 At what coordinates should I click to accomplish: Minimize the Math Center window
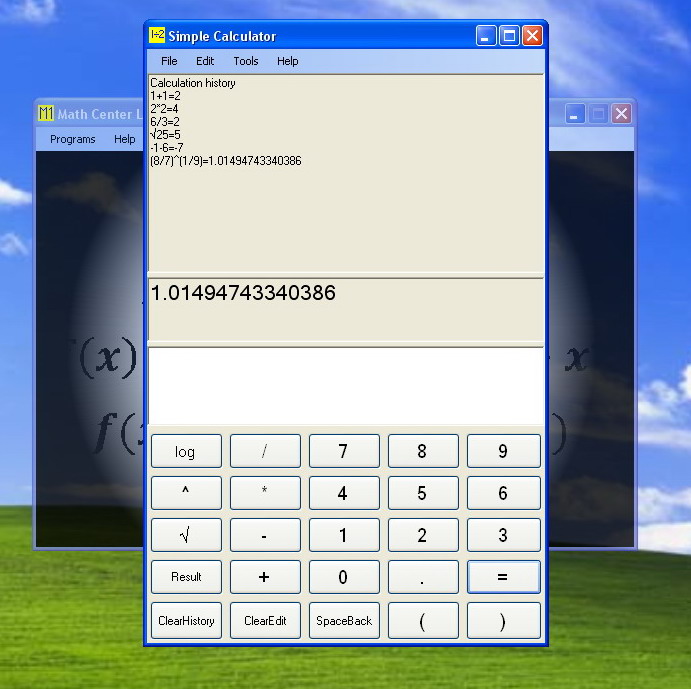click(x=575, y=114)
